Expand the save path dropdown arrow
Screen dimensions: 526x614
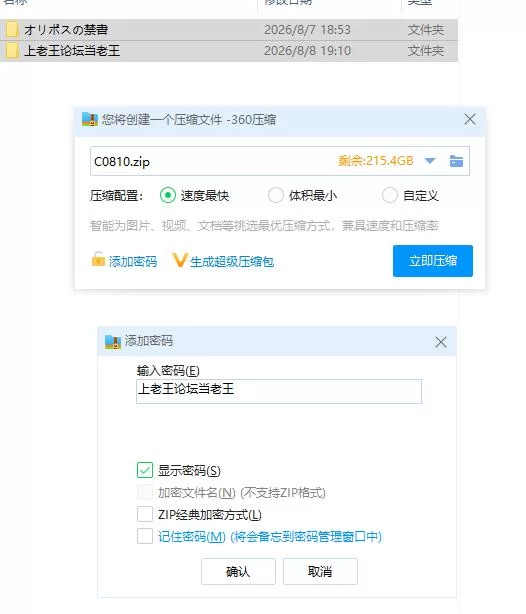point(430,161)
